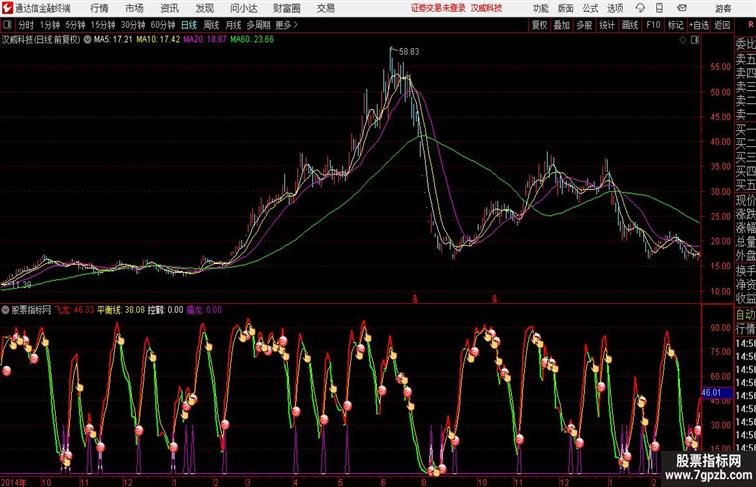Click the 汉威科技(日线 前复权) chart title
This screenshot has height=487, width=756.
click(x=41, y=40)
